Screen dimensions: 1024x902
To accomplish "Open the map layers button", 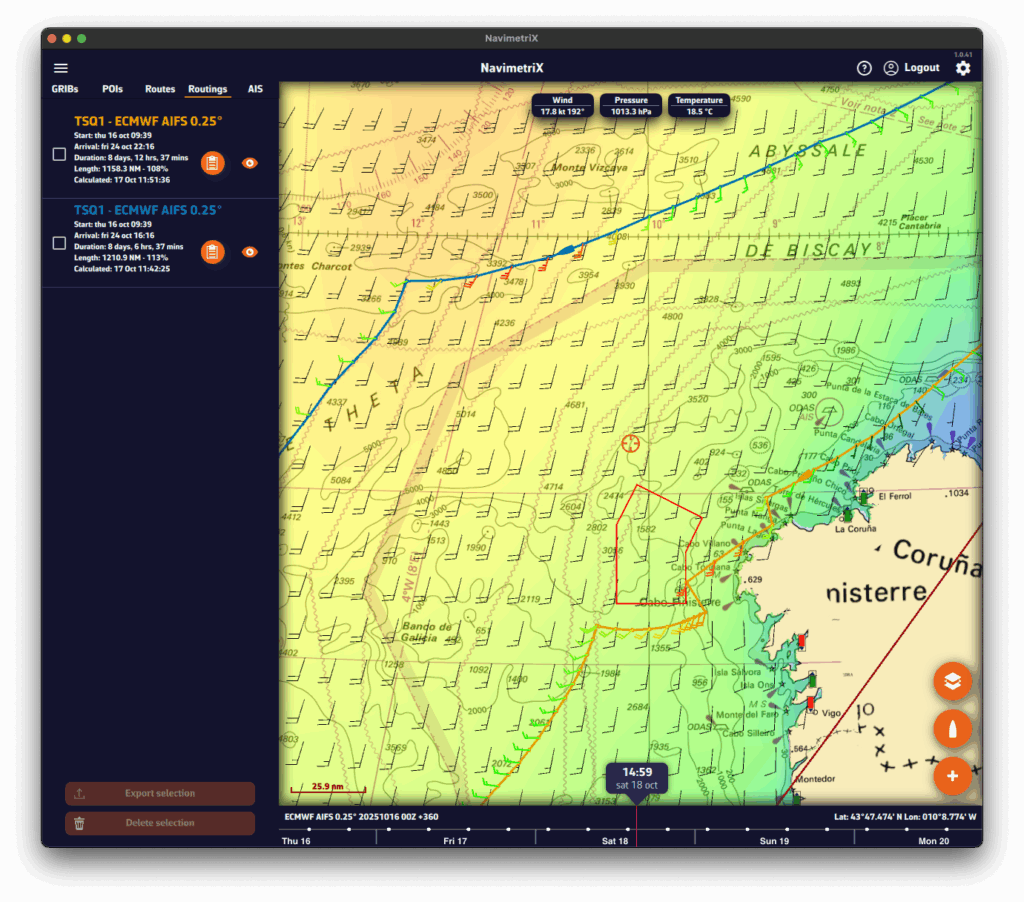I will 952,681.
